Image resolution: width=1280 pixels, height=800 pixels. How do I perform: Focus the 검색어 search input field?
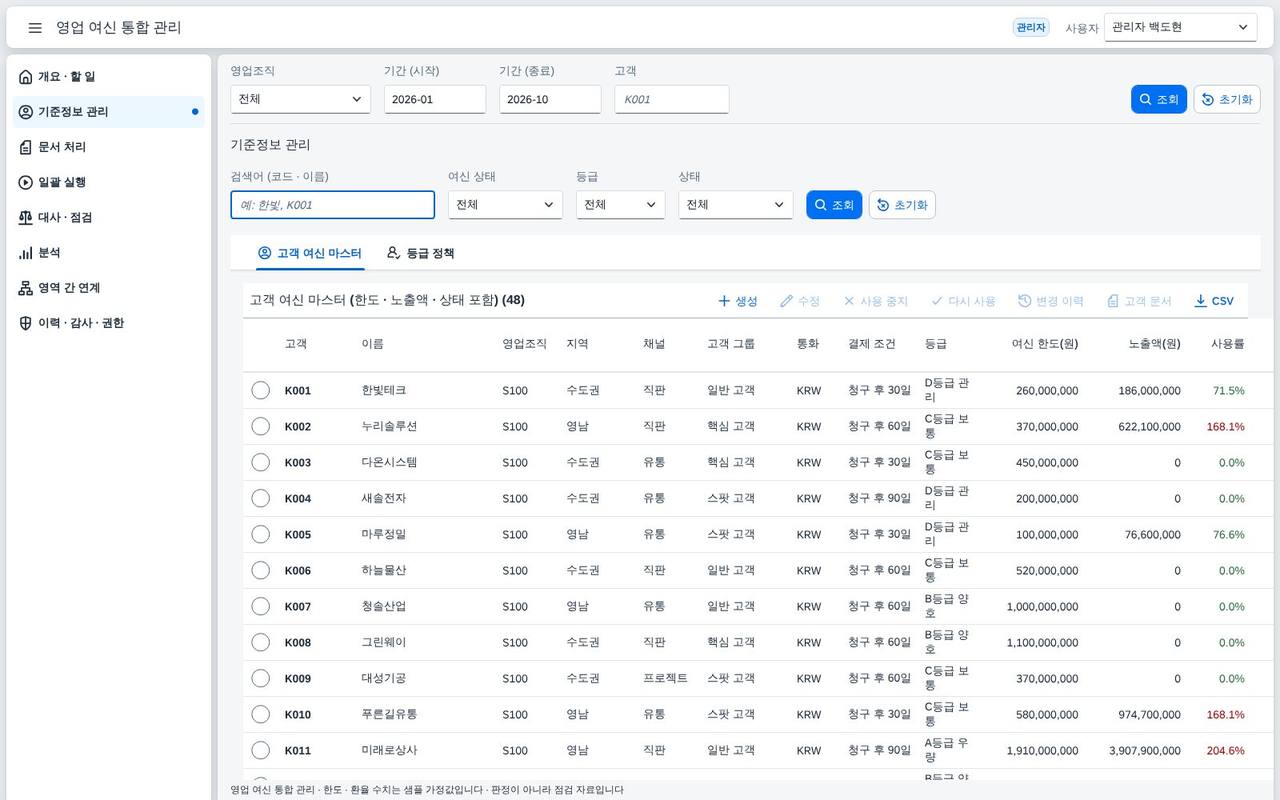(x=333, y=204)
